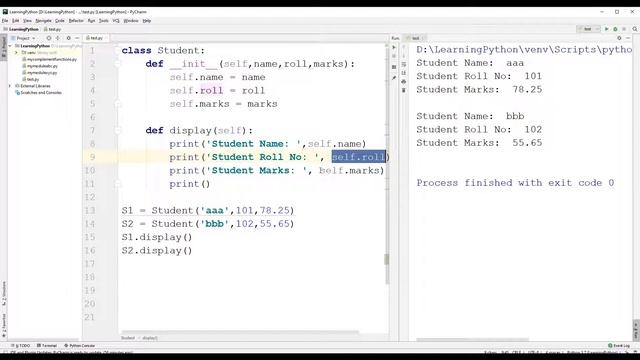Click the down arrow in Run console
This screenshot has width=640, height=360.
(x=404, y=56)
